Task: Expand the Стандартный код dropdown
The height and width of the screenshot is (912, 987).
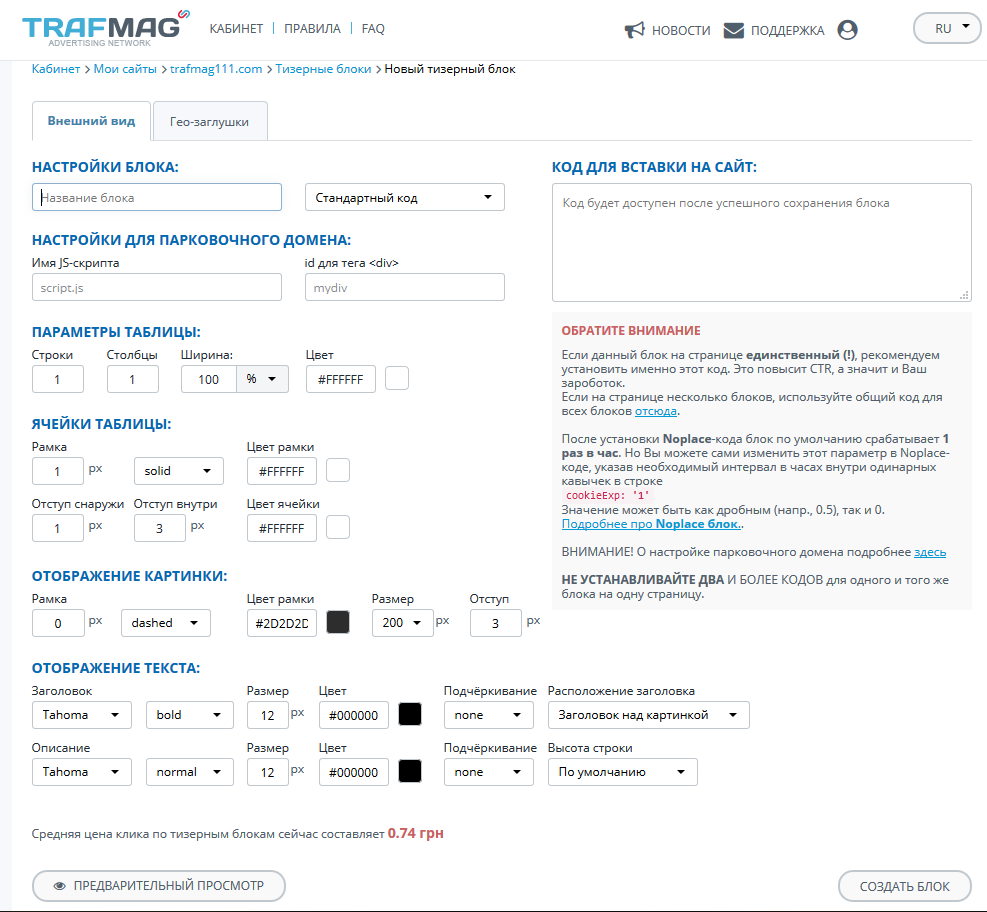Action: click(404, 198)
